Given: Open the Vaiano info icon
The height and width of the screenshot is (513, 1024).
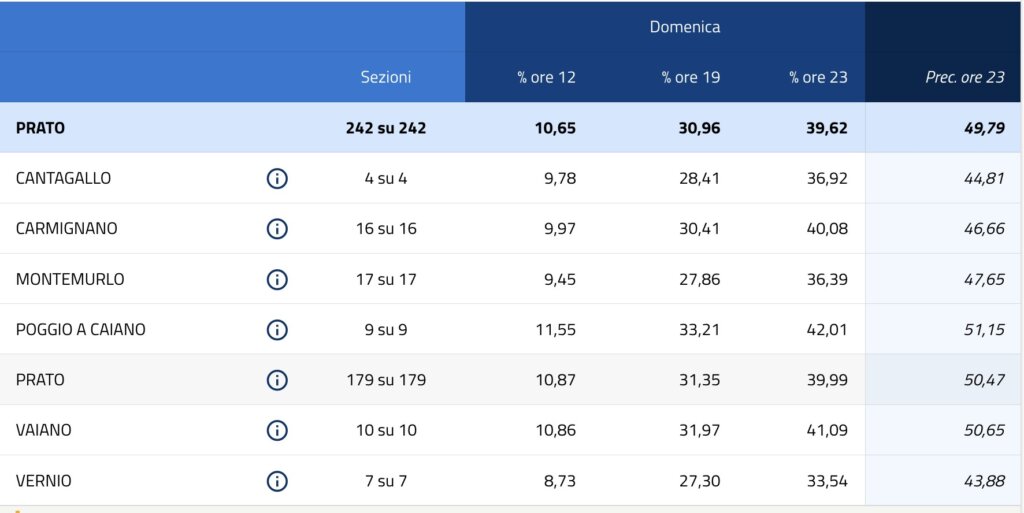Looking at the screenshot, I should point(277,431).
